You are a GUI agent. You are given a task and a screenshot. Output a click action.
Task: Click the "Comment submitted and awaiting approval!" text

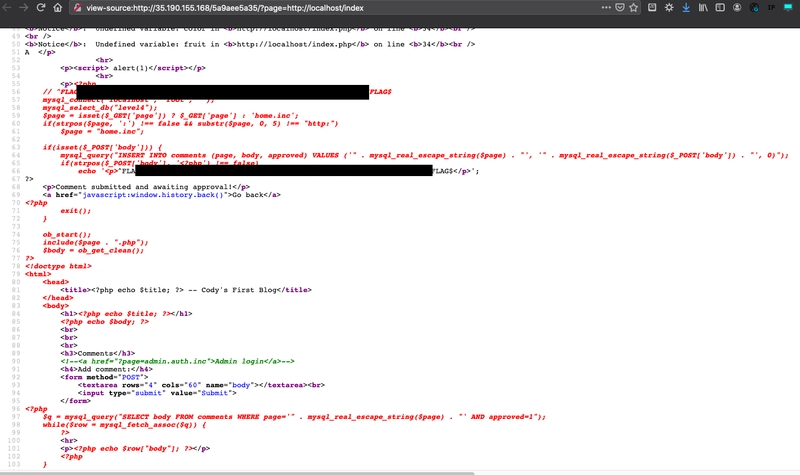point(145,187)
